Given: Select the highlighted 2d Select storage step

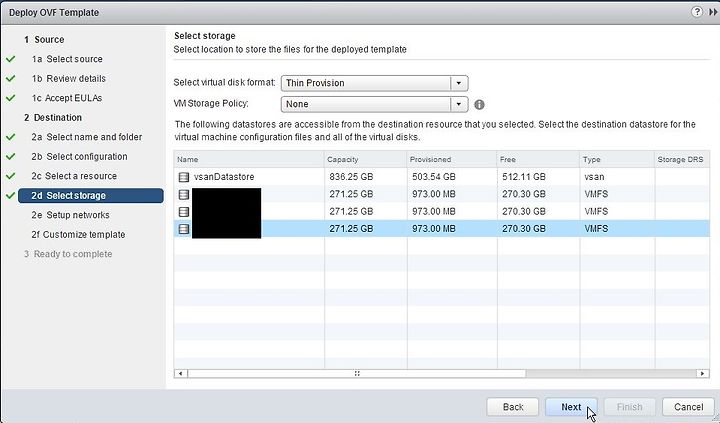Looking at the screenshot, I should [90, 196].
